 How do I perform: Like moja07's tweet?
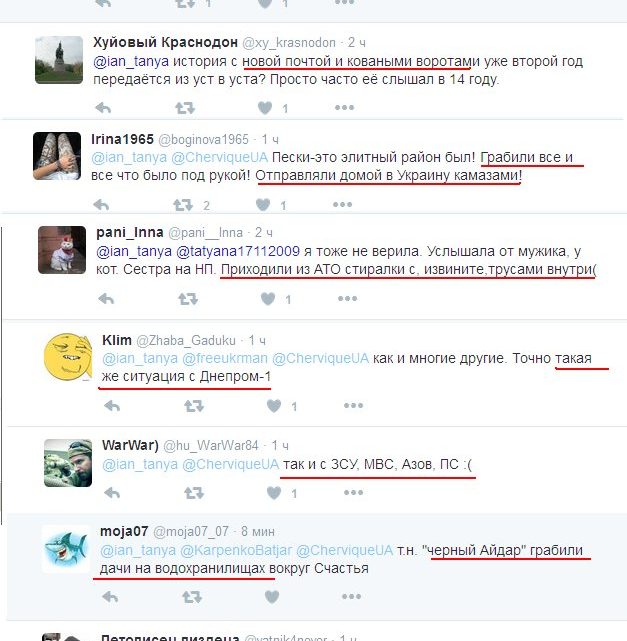pyautogui.click(x=272, y=597)
